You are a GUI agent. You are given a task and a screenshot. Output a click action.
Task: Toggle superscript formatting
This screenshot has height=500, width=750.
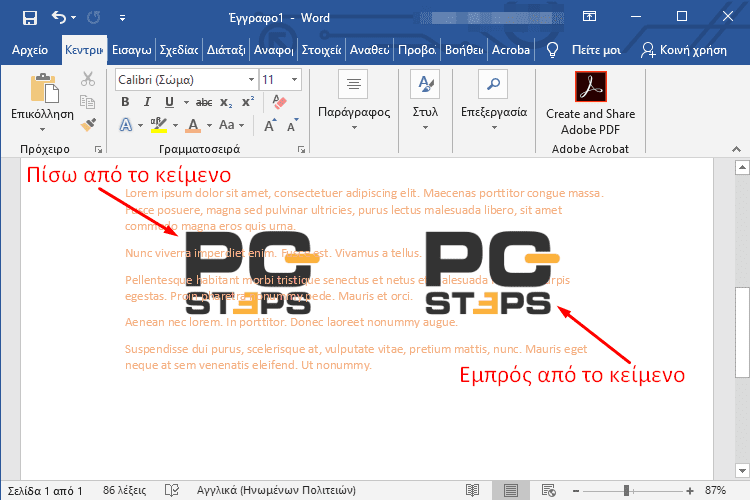[248, 102]
